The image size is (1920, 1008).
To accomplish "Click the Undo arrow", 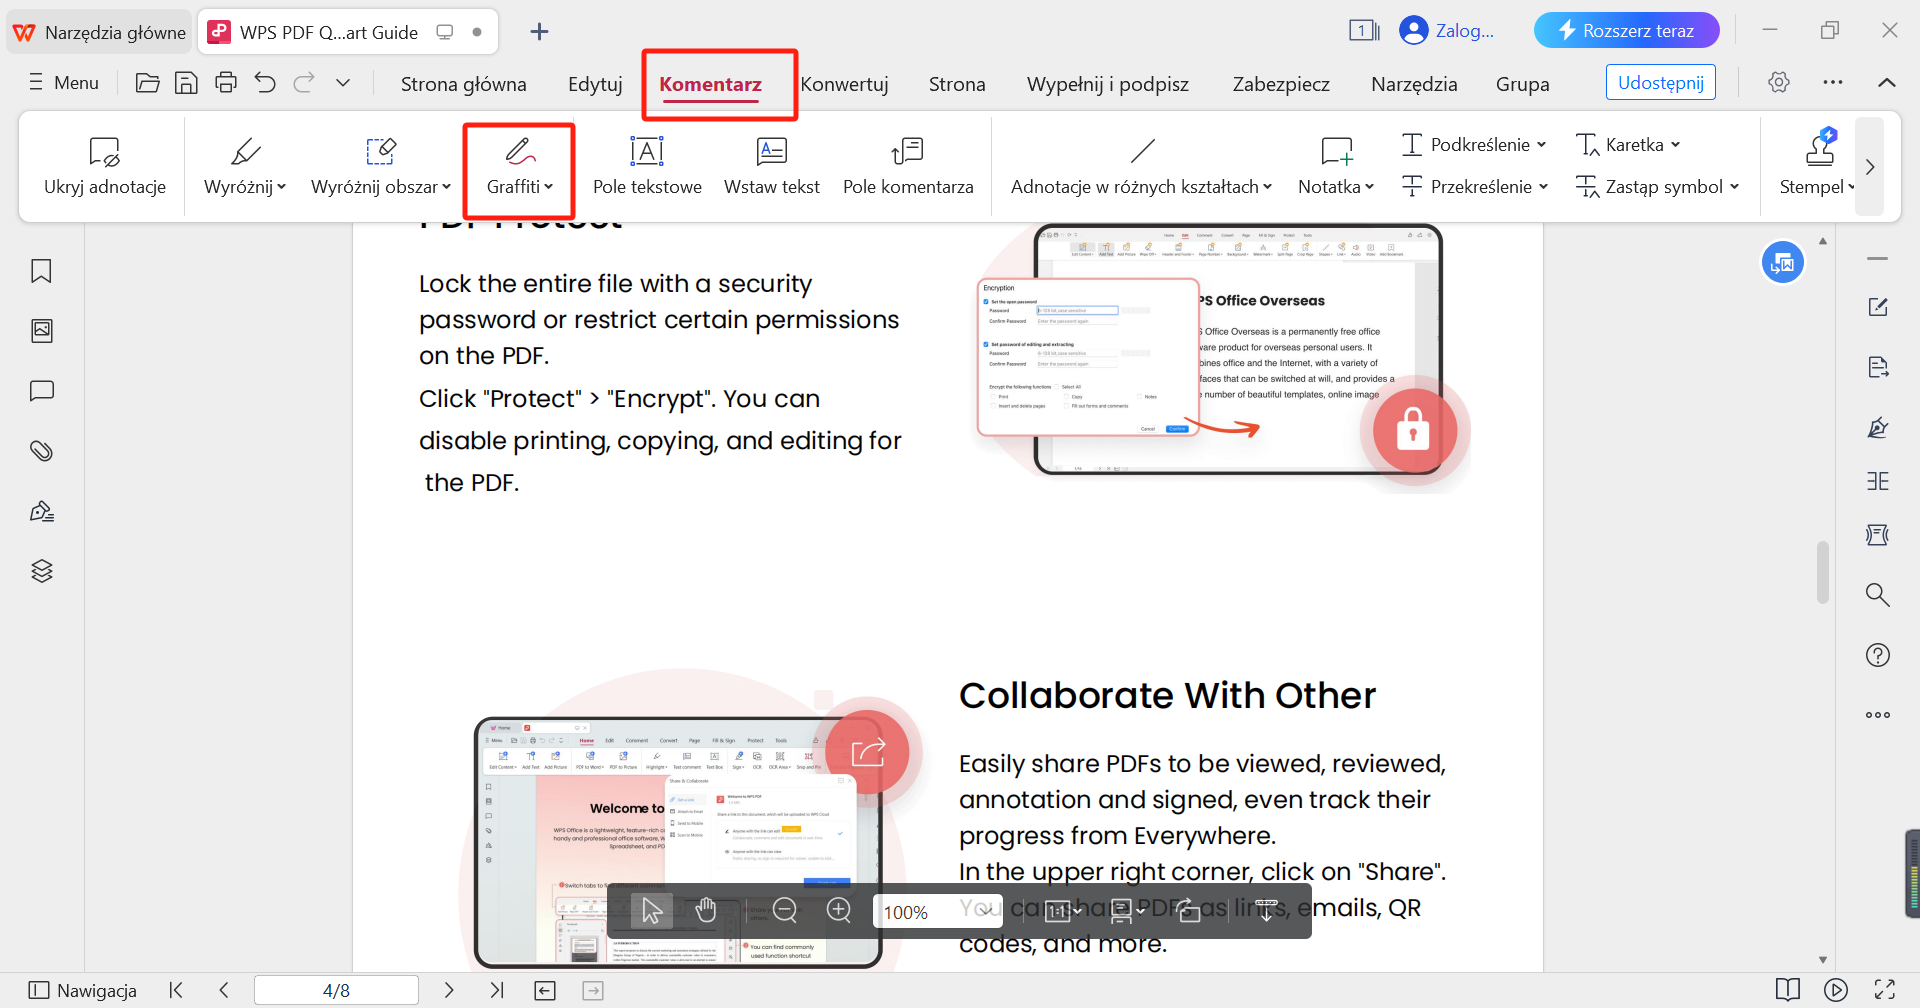I will tap(265, 83).
